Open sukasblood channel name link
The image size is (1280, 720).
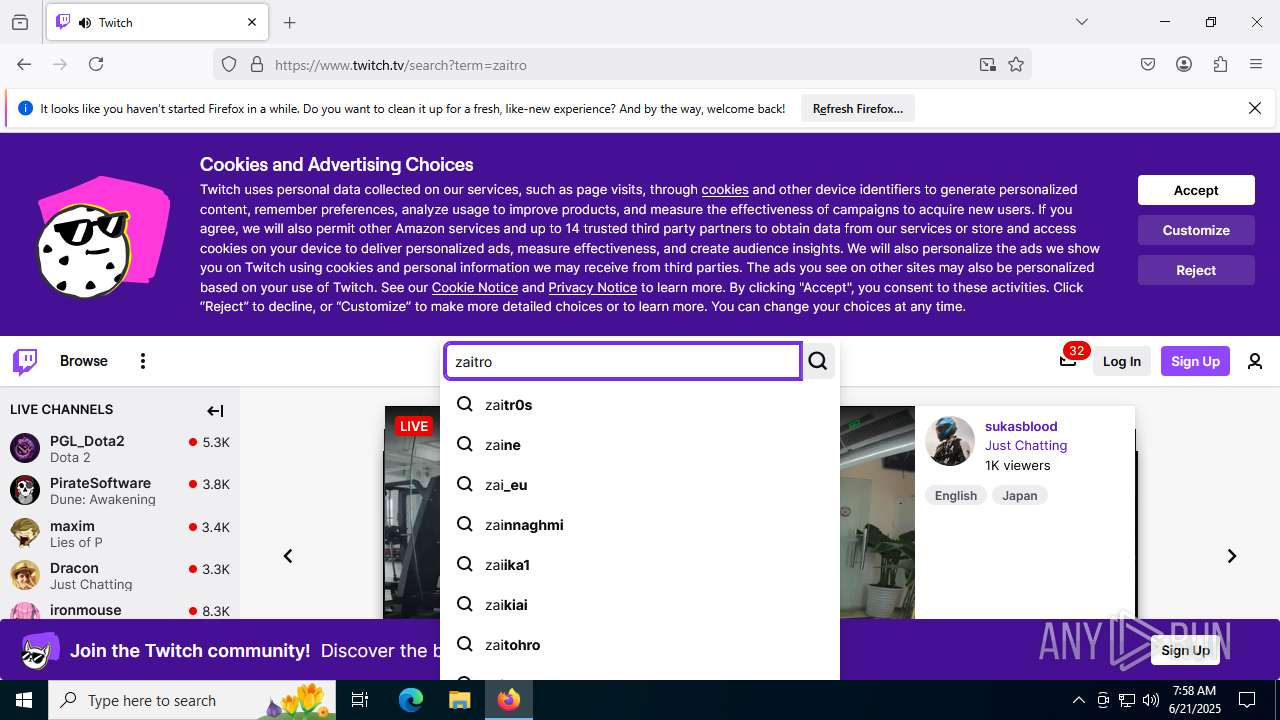coord(1021,426)
